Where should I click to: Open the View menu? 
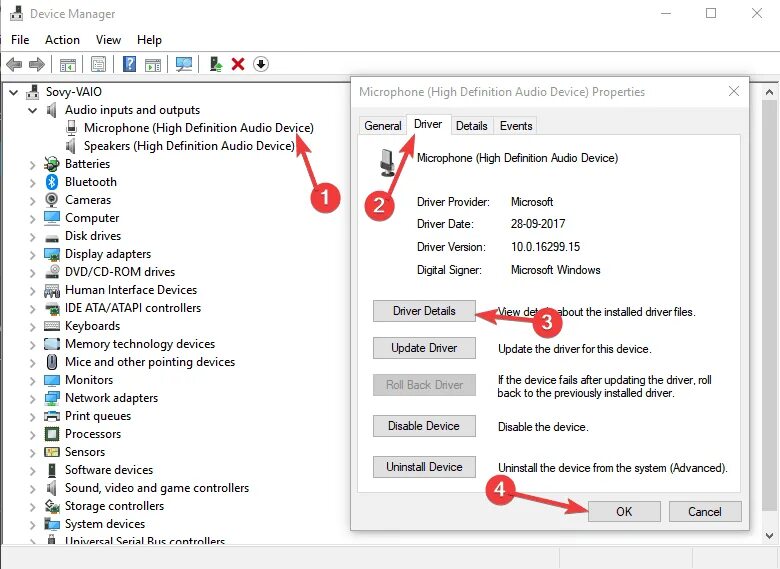point(108,40)
